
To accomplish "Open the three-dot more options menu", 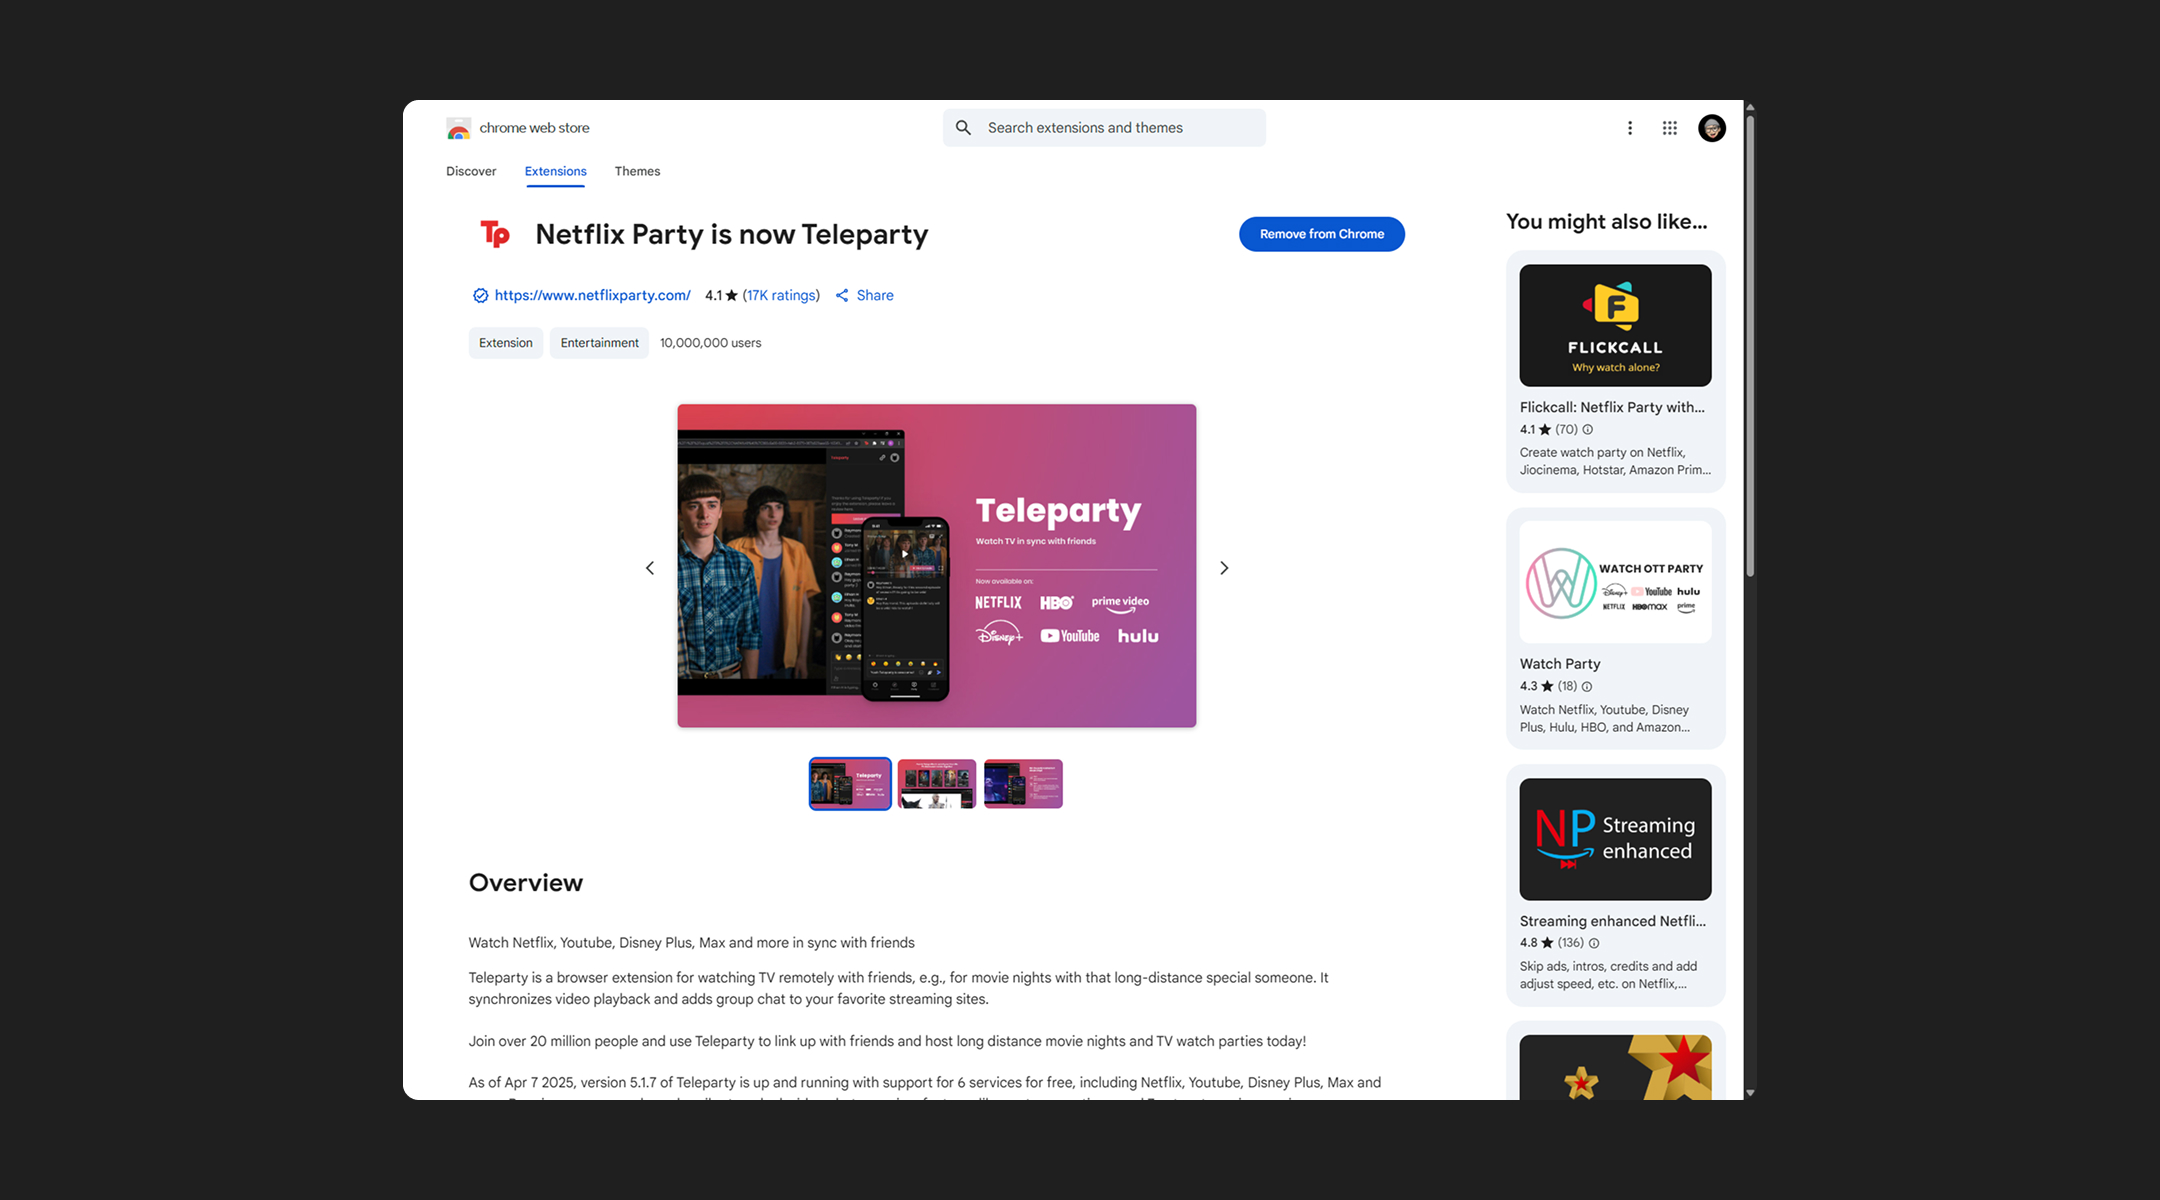I will click(x=1630, y=128).
